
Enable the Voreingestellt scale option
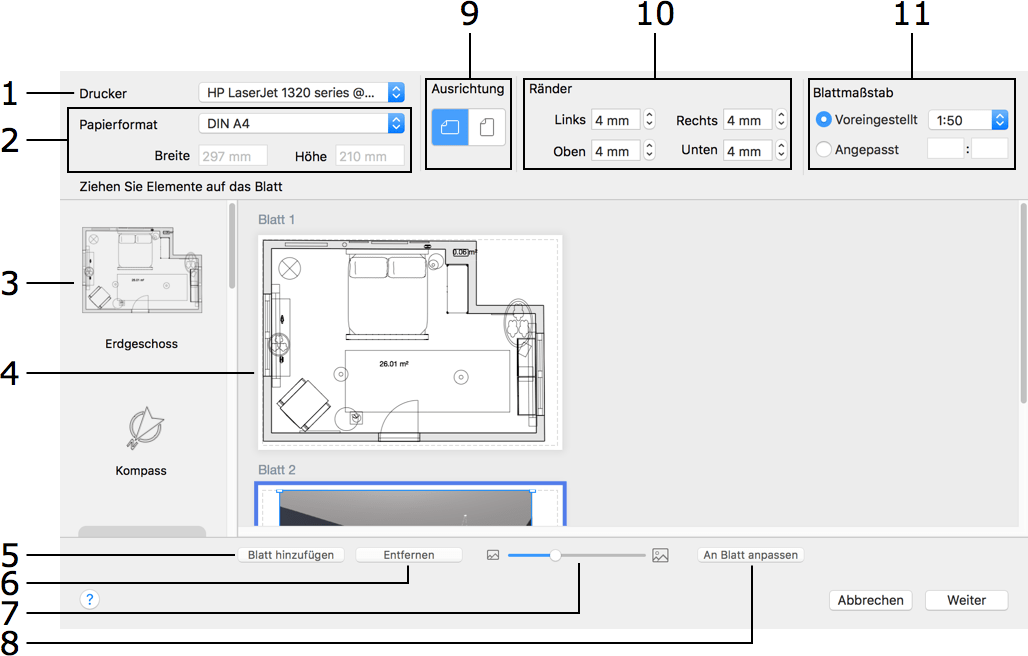(823, 119)
